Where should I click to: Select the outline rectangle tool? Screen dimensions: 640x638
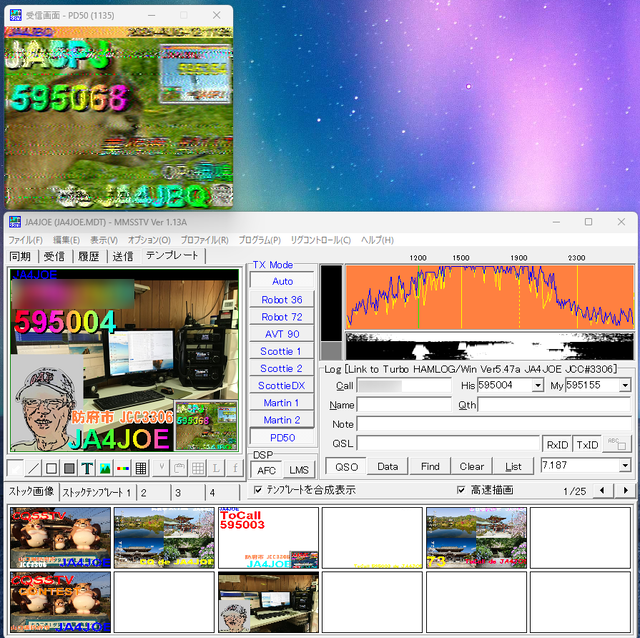[x=51, y=468]
